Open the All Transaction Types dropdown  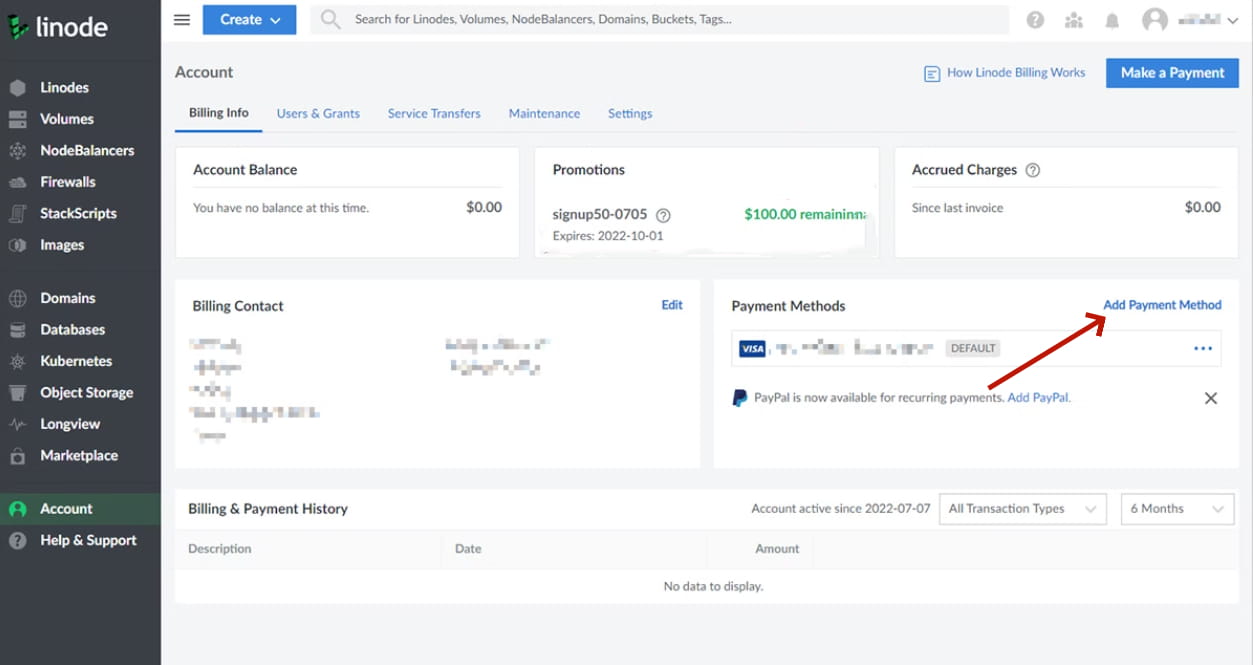pyautogui.click(x=1022, y=509)
